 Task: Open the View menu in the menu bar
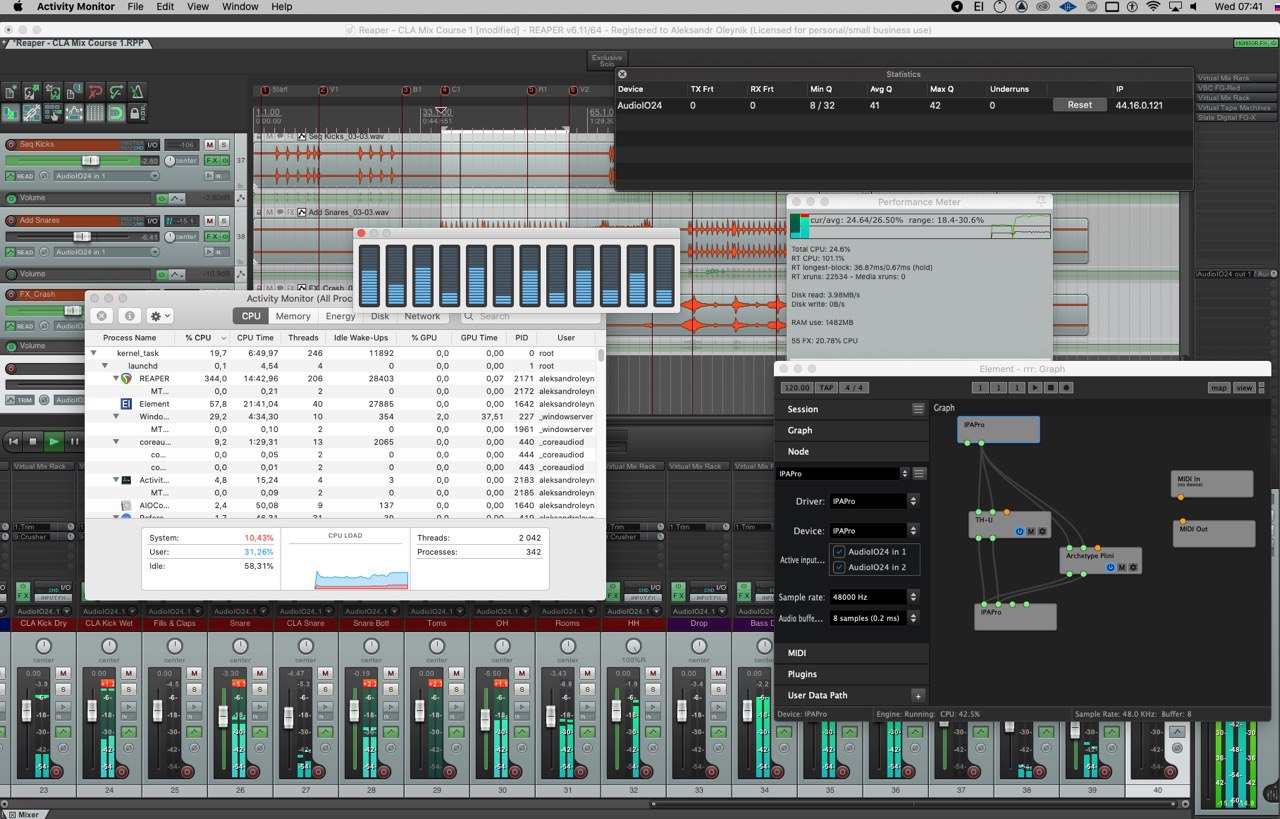point(198,6)
